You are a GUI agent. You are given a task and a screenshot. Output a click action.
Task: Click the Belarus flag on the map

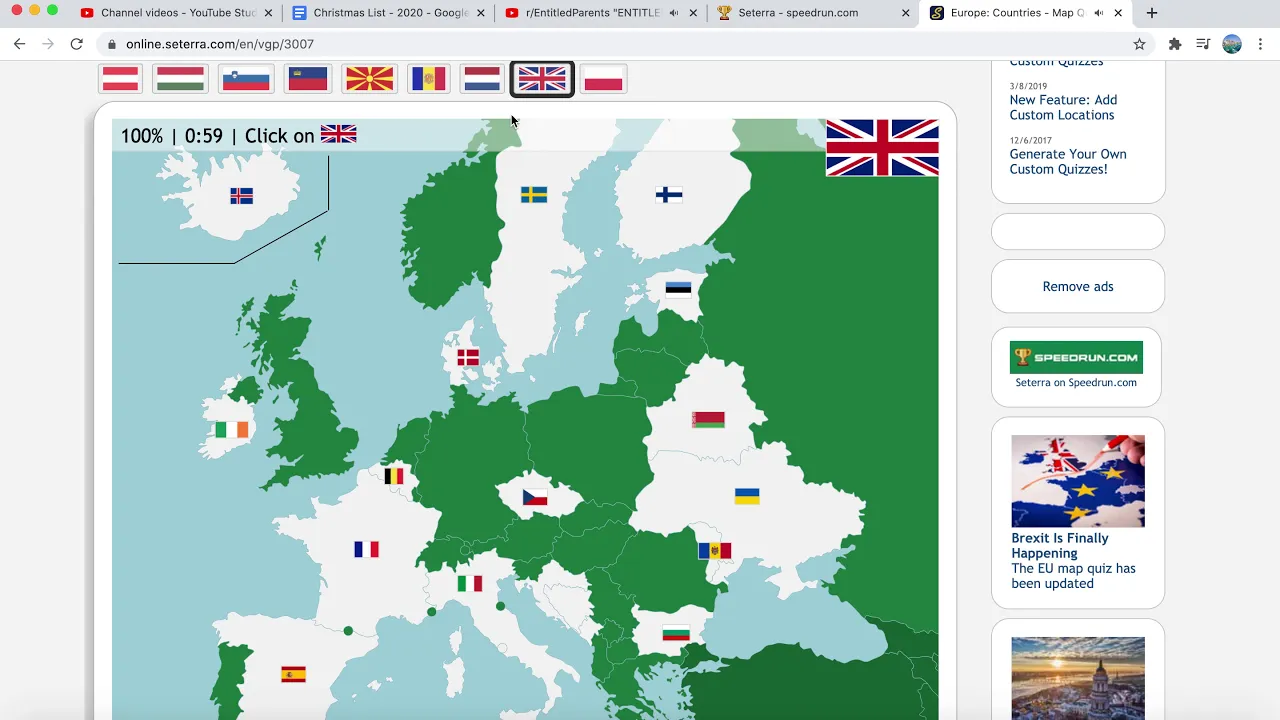[x=708, y=419]
